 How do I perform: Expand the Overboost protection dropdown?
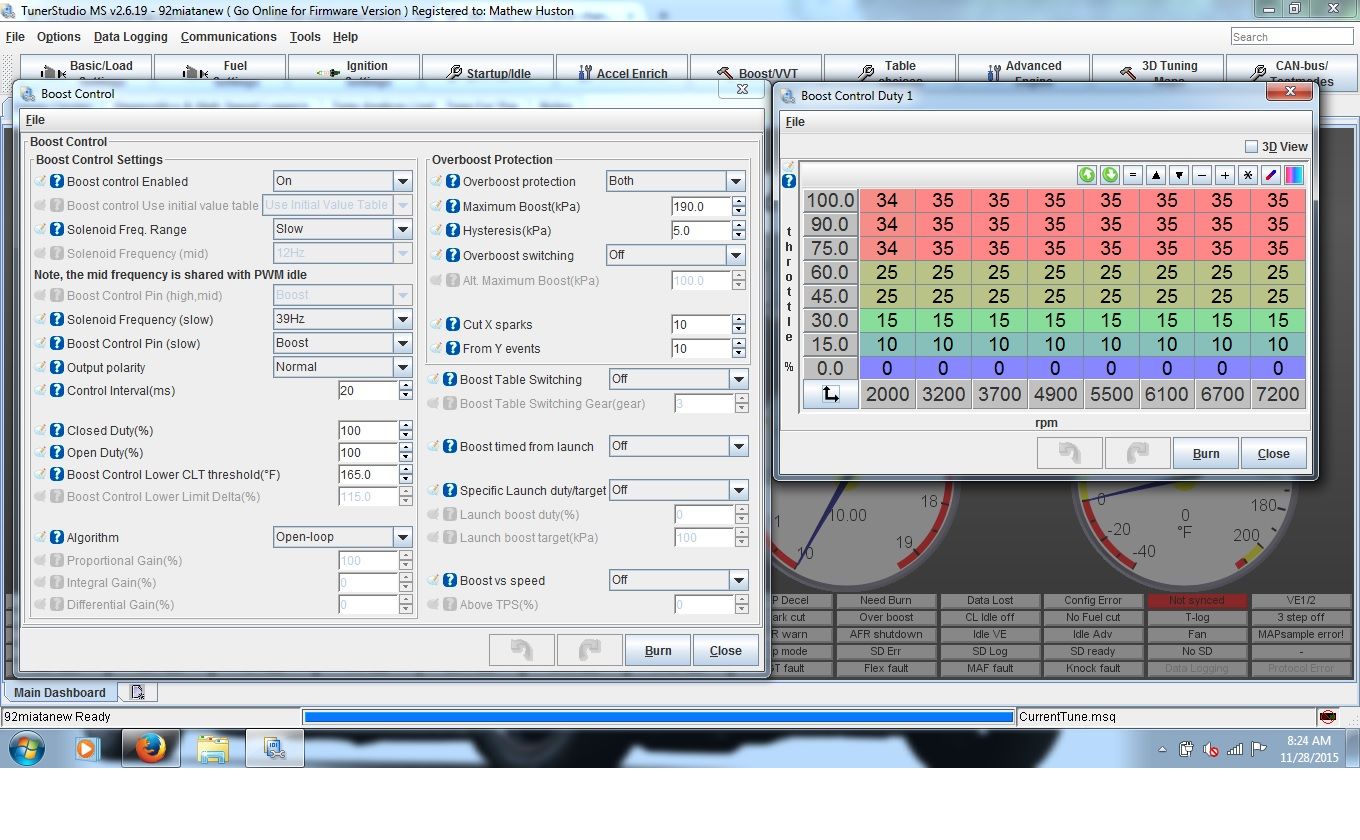point(736,182)
